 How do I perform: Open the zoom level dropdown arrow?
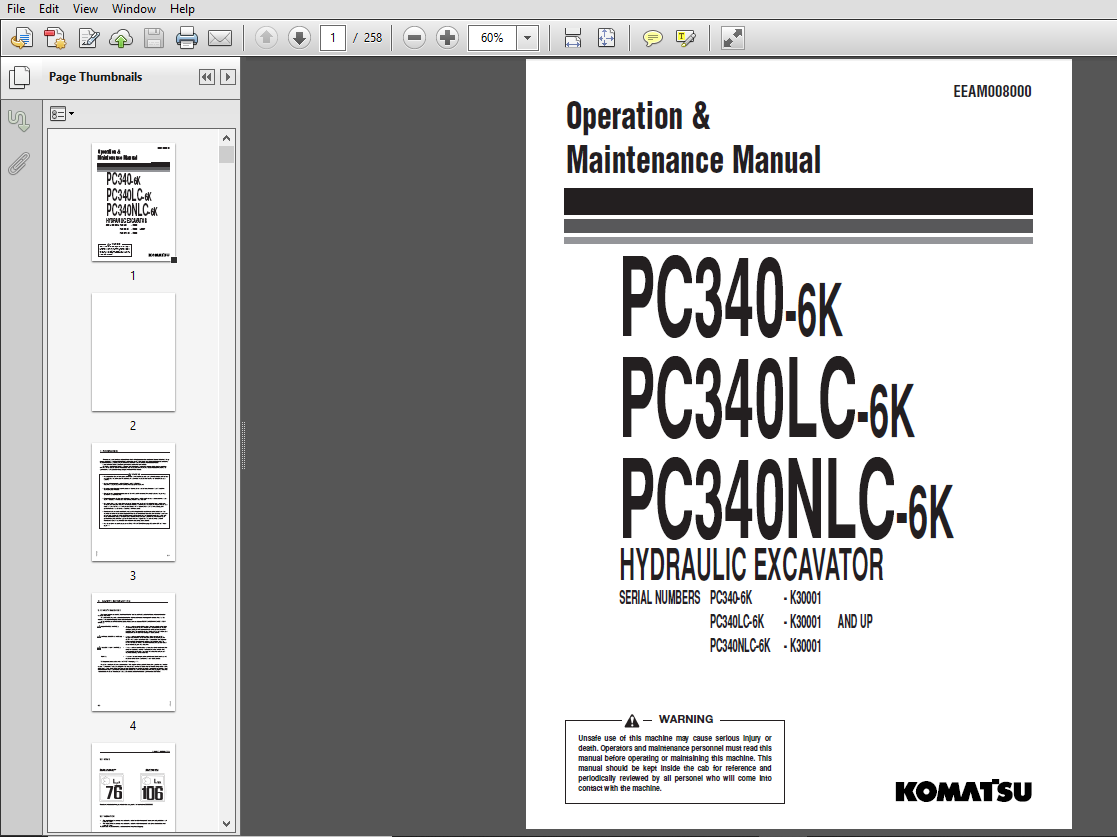click(x=527, y=38)
